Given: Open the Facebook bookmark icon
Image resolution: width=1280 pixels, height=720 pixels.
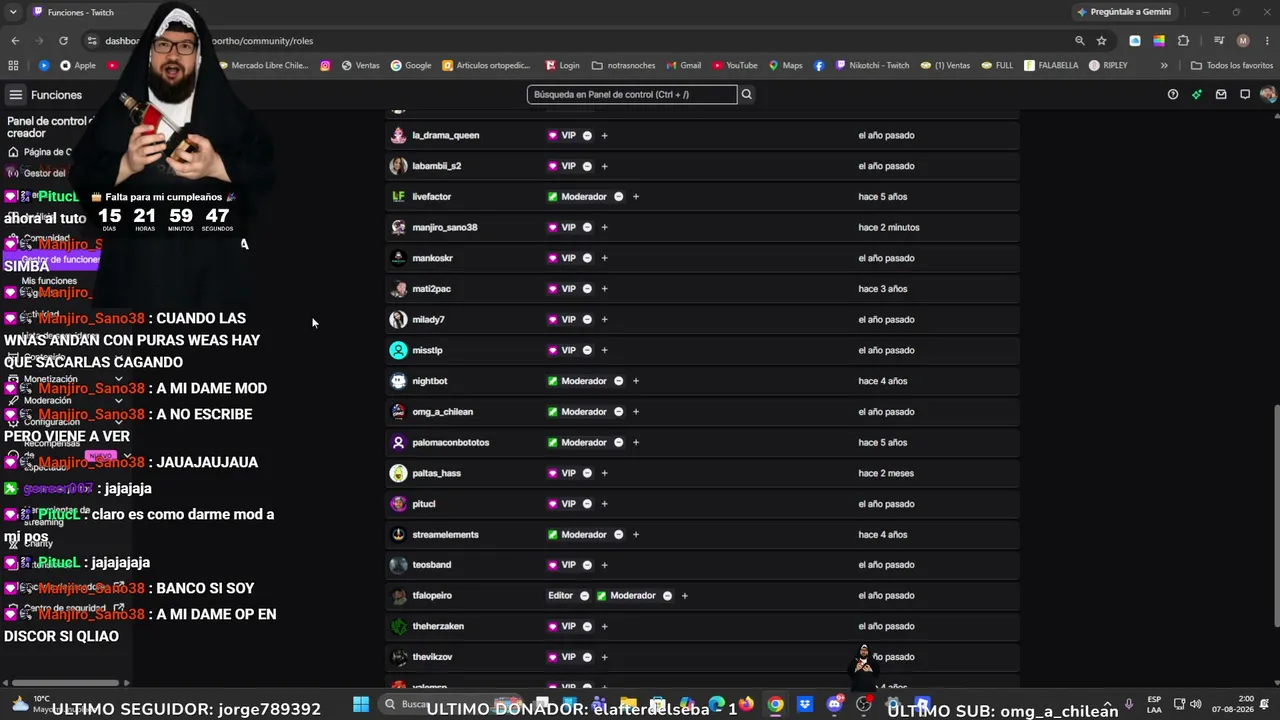Looking at the screenshot, I should [x=819, y=66].
